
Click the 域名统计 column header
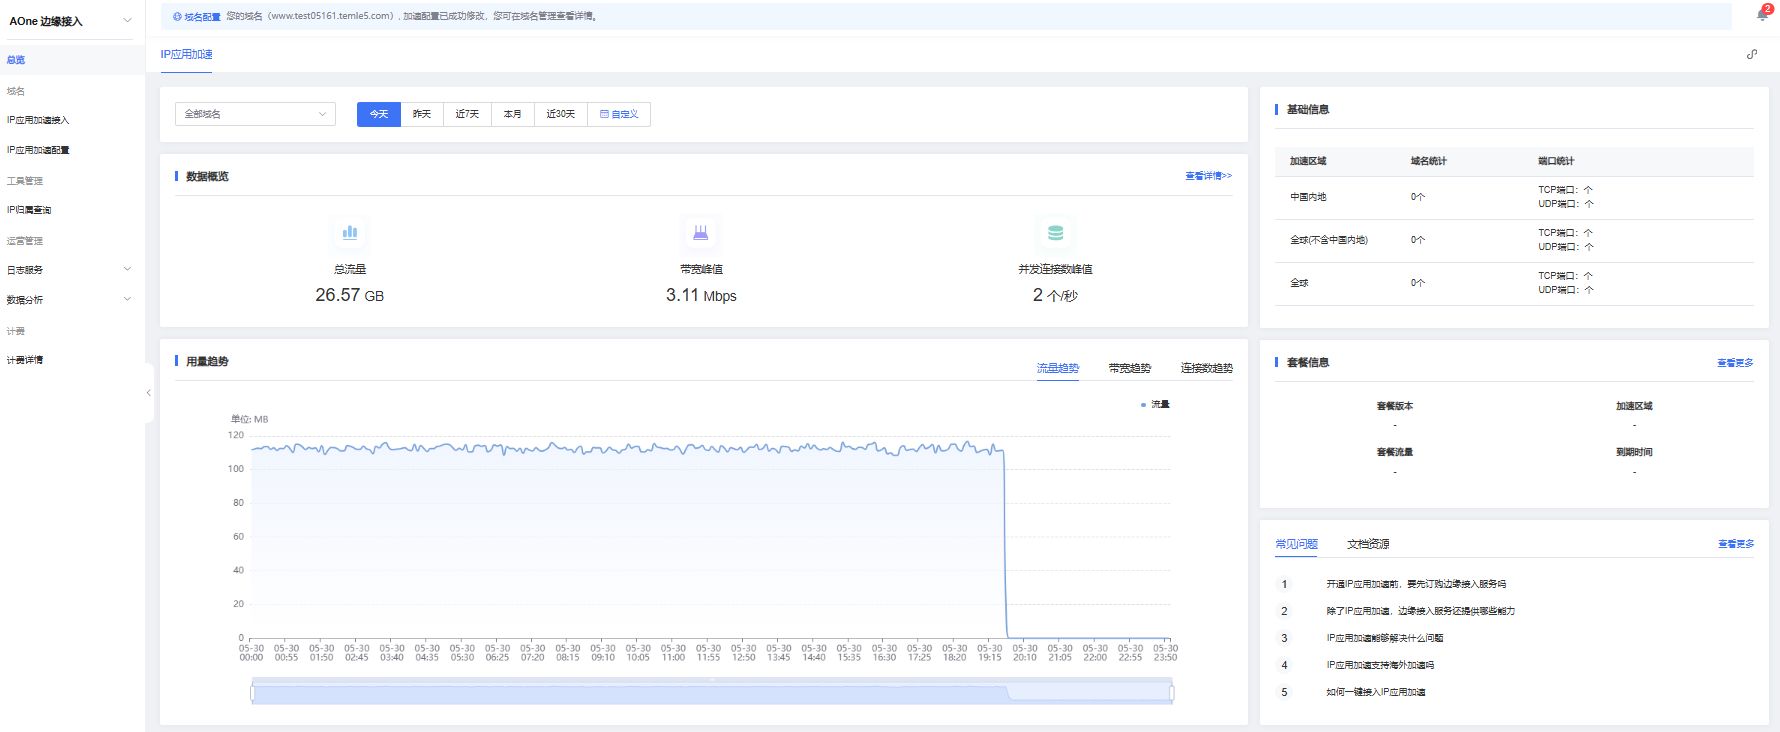click(1429, 161)
